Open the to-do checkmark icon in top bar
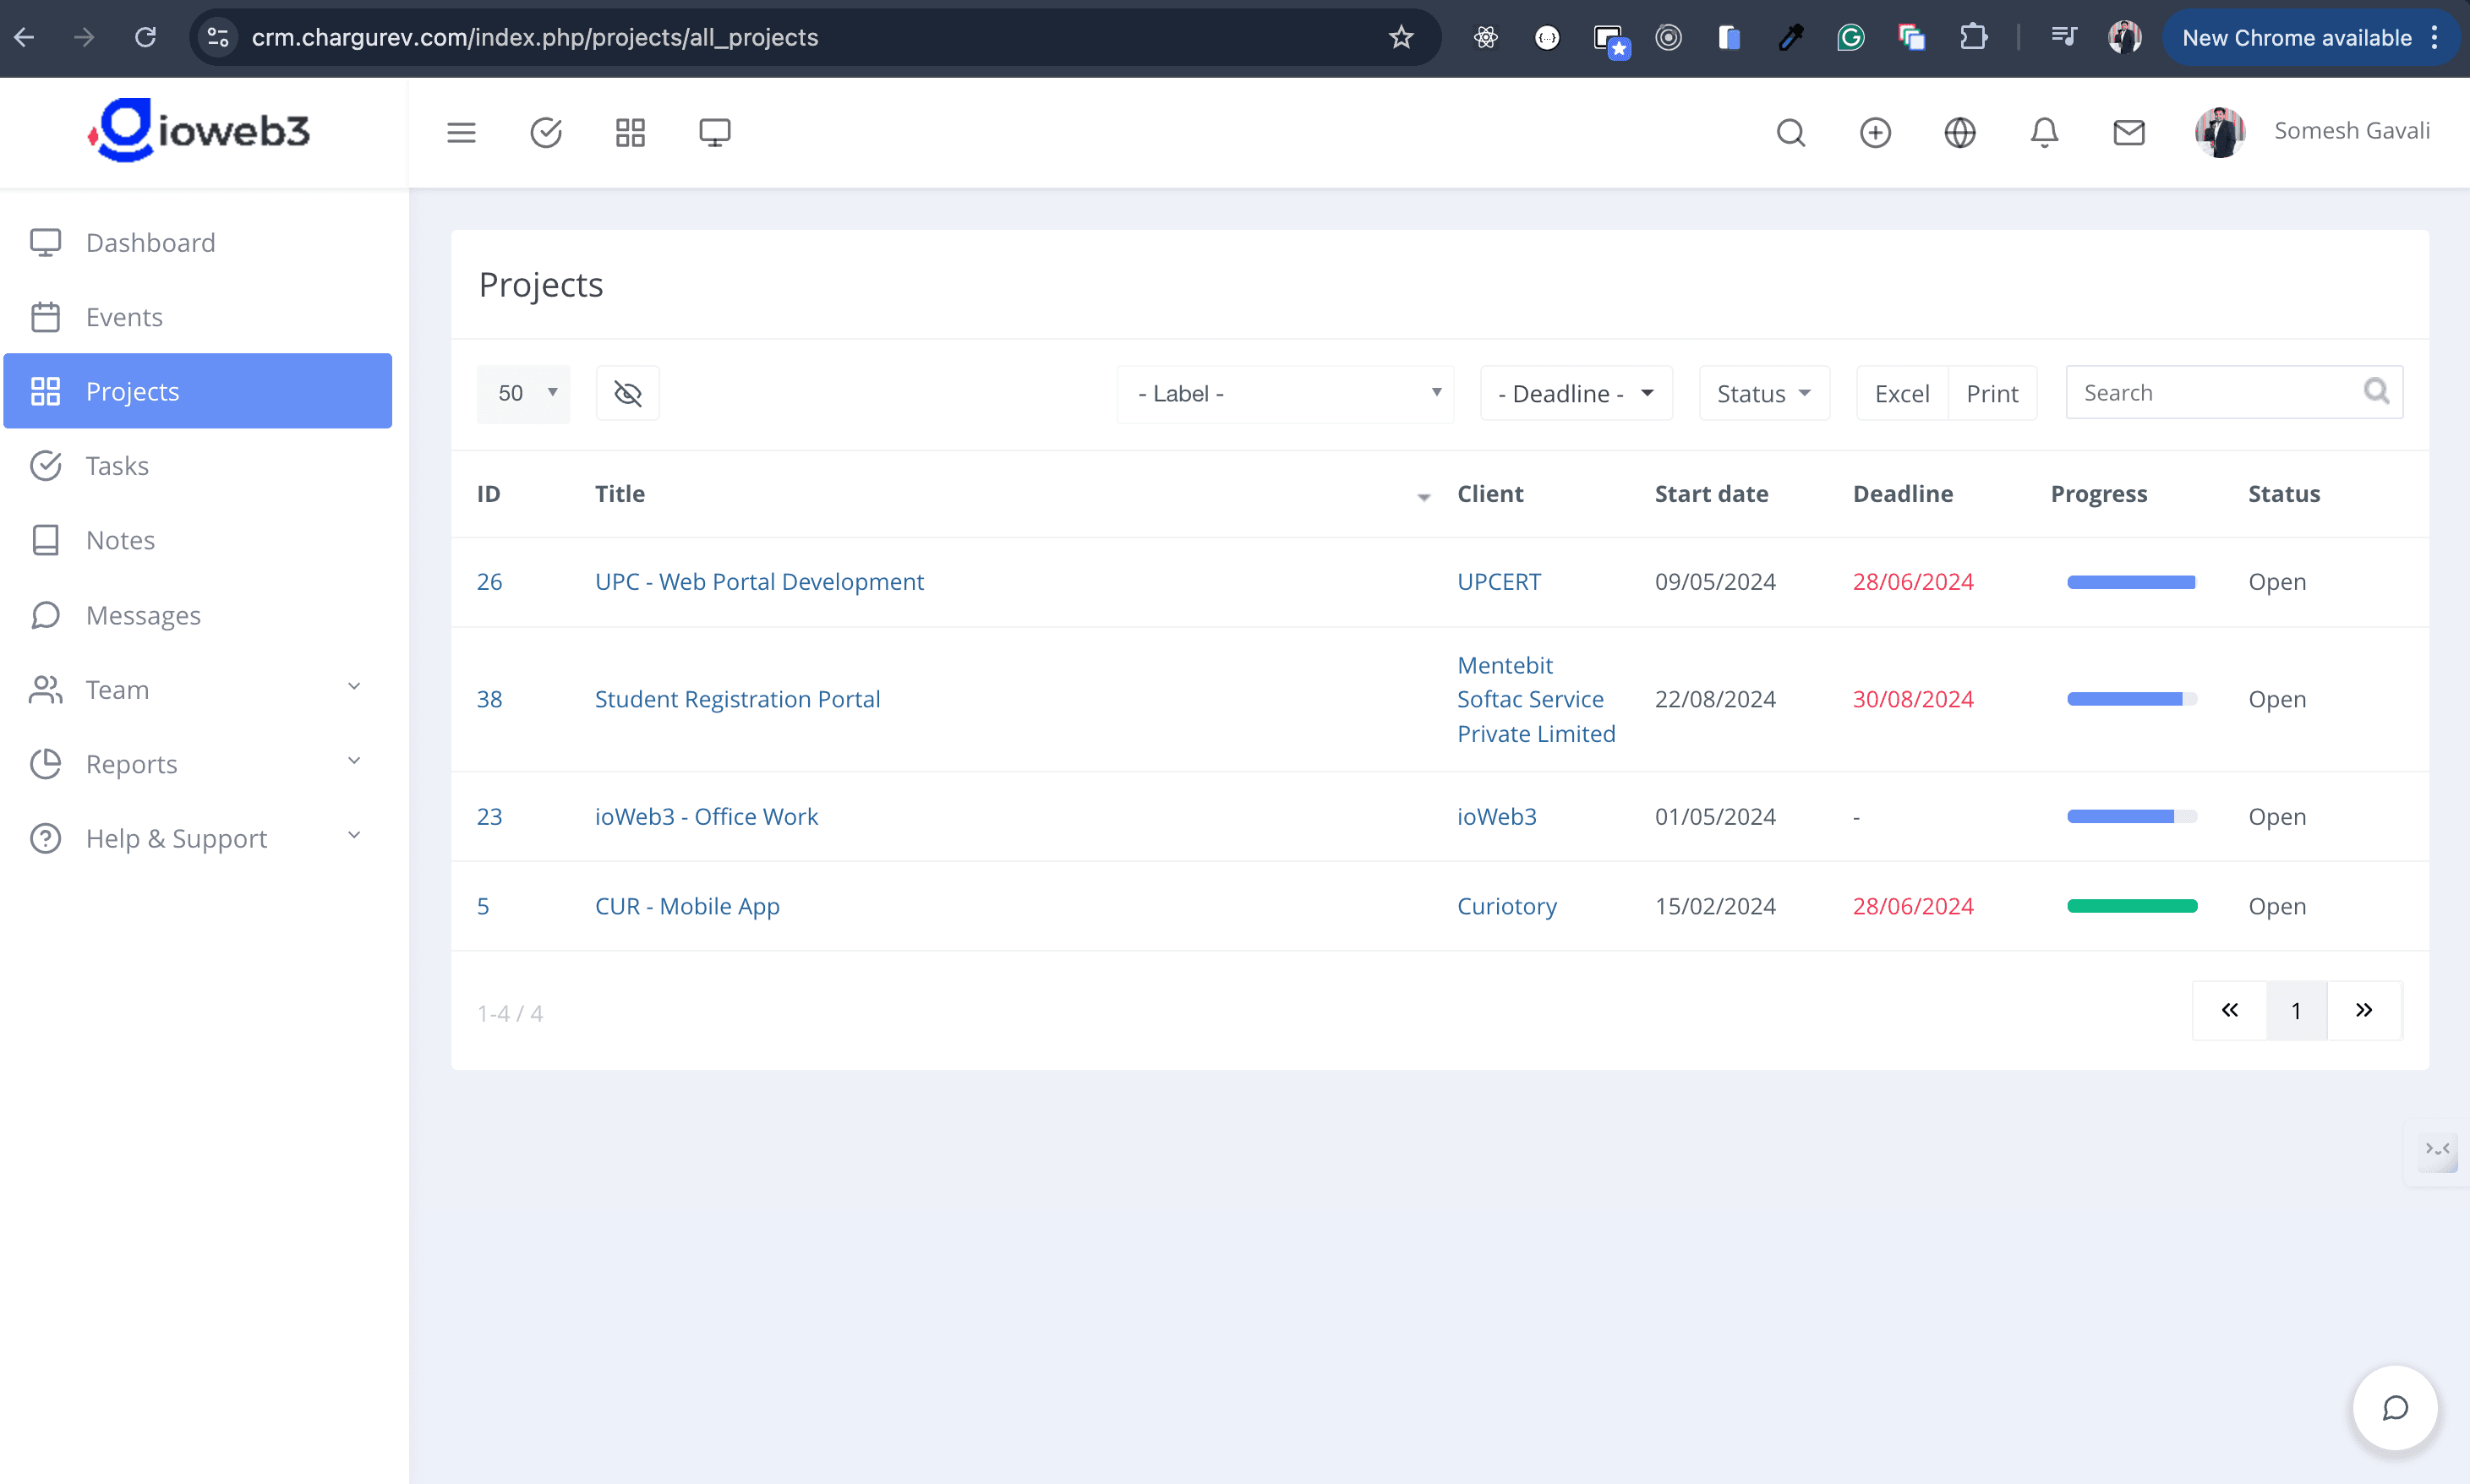The image size is (2470, 1484). pos(546,132)
